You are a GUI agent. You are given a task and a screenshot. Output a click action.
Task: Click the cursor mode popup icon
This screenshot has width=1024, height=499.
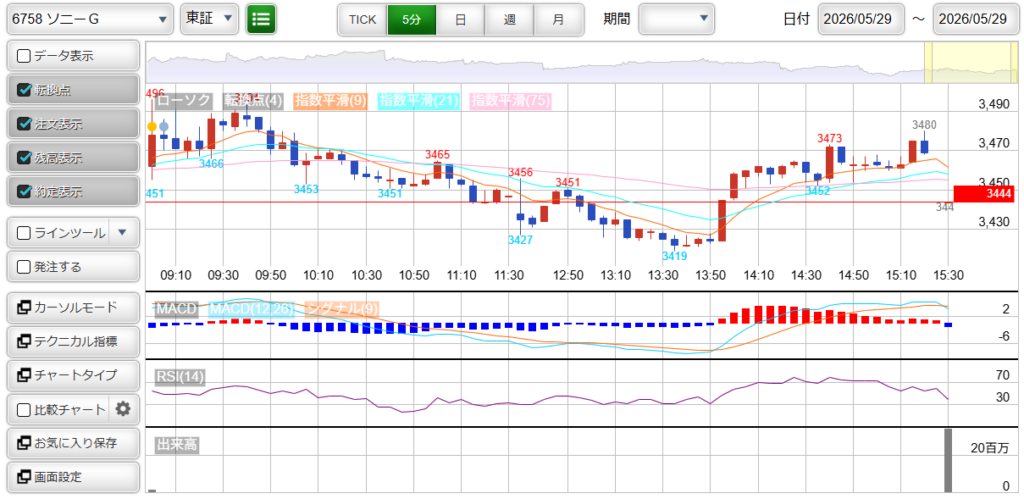pyautogui.click(x=24, y=307)
